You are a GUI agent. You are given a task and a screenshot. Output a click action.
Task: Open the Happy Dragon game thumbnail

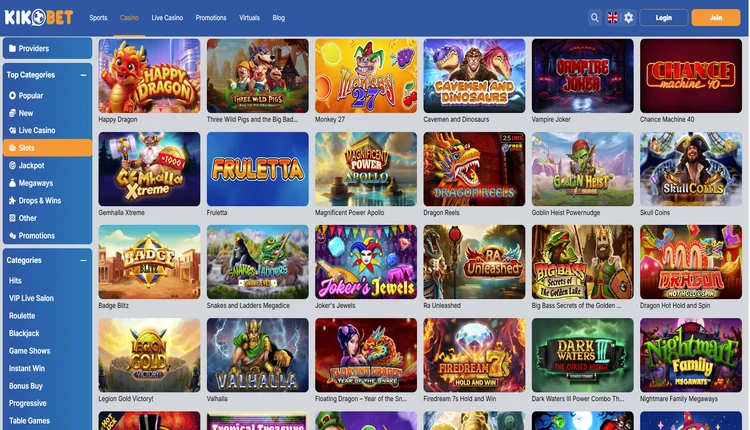[149, 76]
